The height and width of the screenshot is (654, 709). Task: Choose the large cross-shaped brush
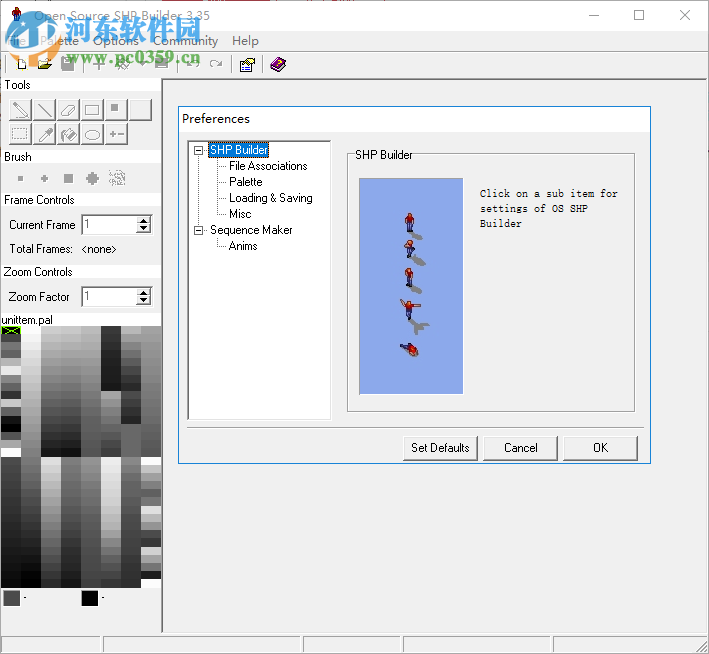point(92,179)
